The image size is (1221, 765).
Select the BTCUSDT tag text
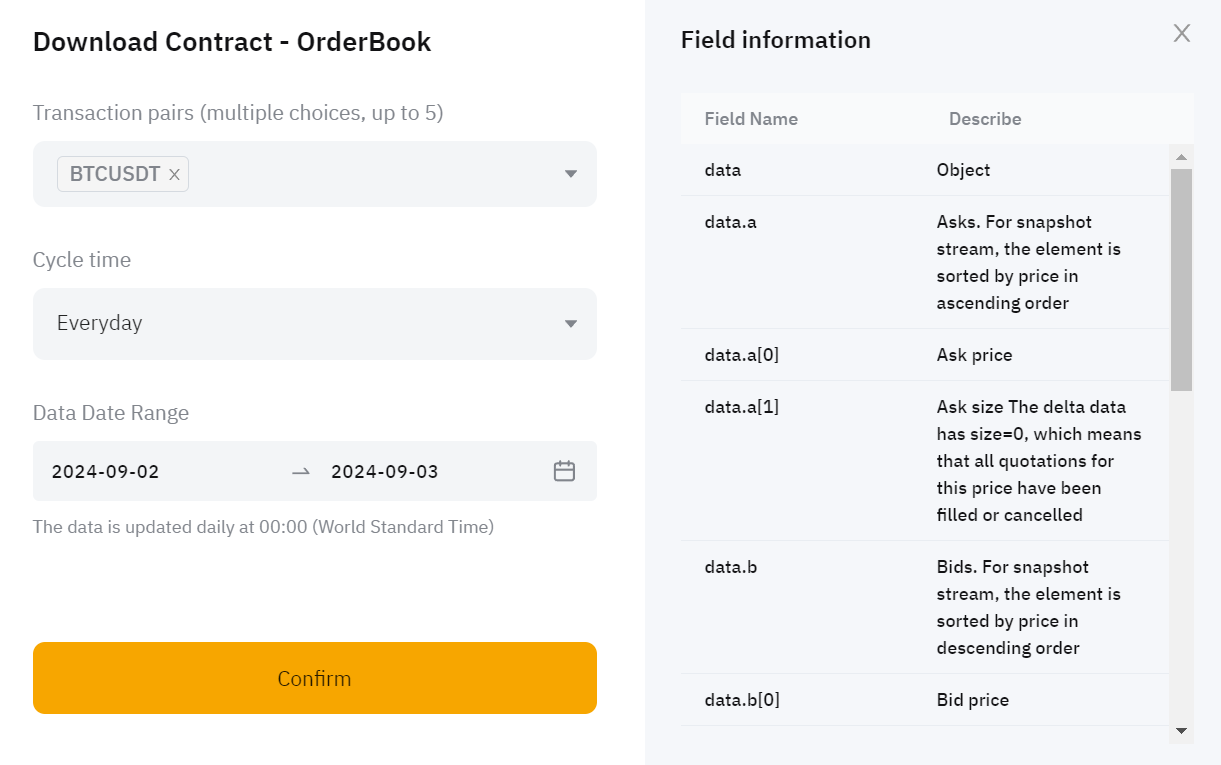(x=115, y=174)
